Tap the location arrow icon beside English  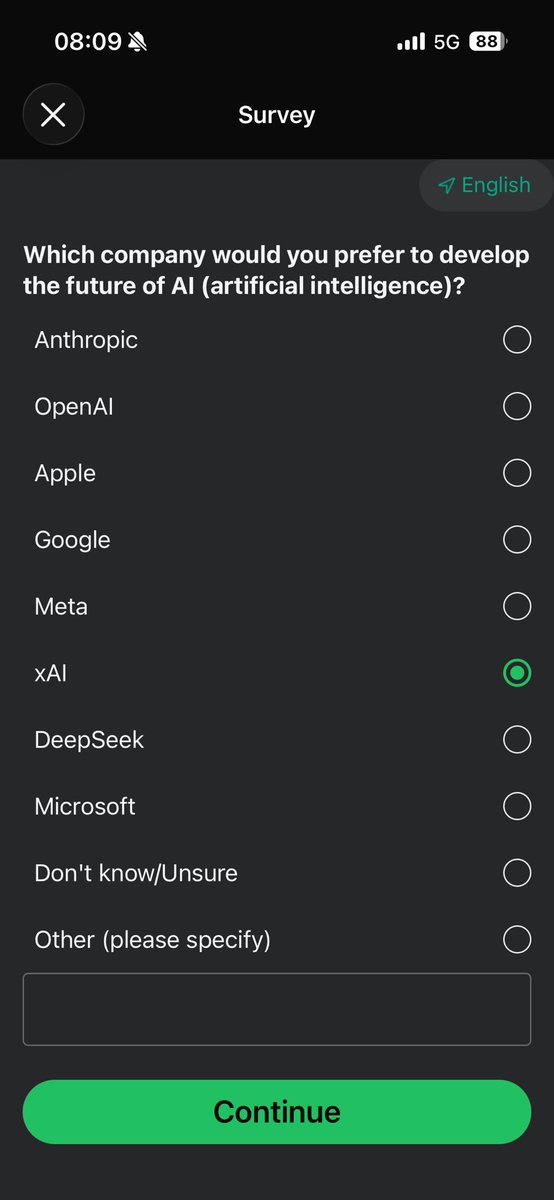coord(446,186)
